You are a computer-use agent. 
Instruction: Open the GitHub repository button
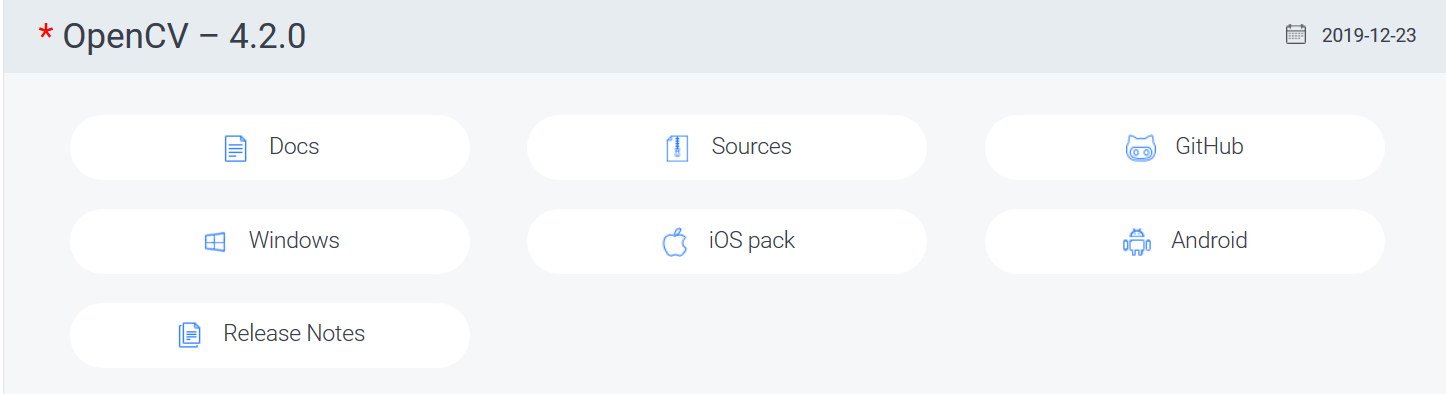coord(1185,148)
